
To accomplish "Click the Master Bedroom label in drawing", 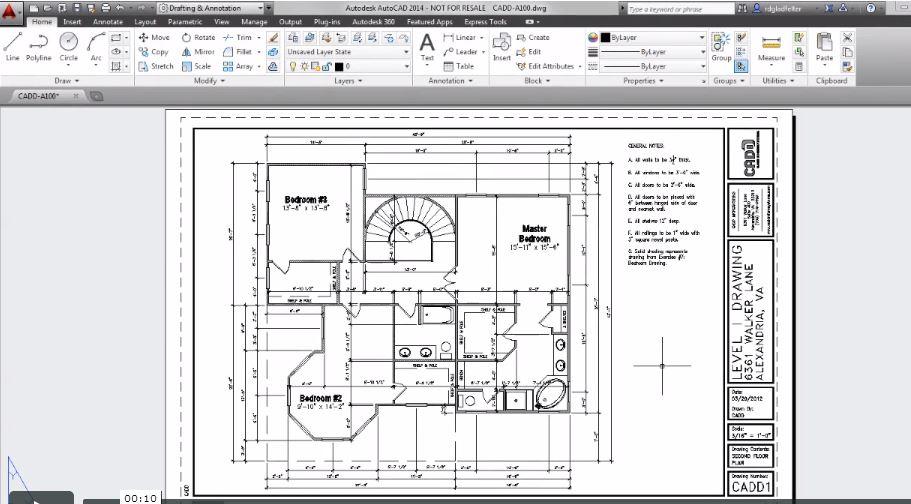I will [x=534, y=234].
